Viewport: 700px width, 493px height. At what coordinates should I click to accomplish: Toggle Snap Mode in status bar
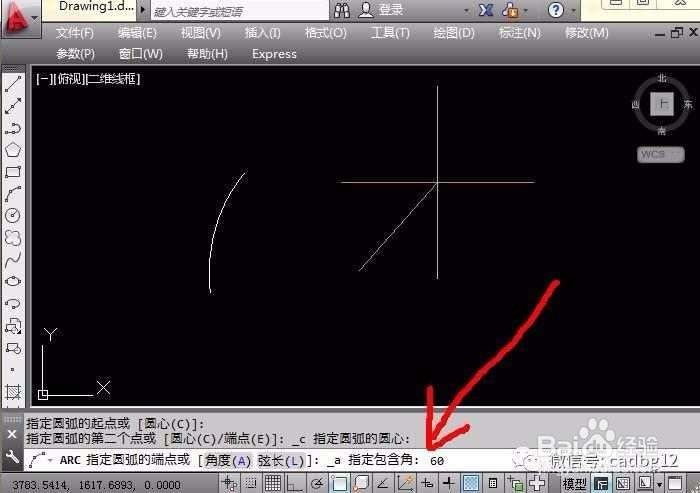(251, 484)
